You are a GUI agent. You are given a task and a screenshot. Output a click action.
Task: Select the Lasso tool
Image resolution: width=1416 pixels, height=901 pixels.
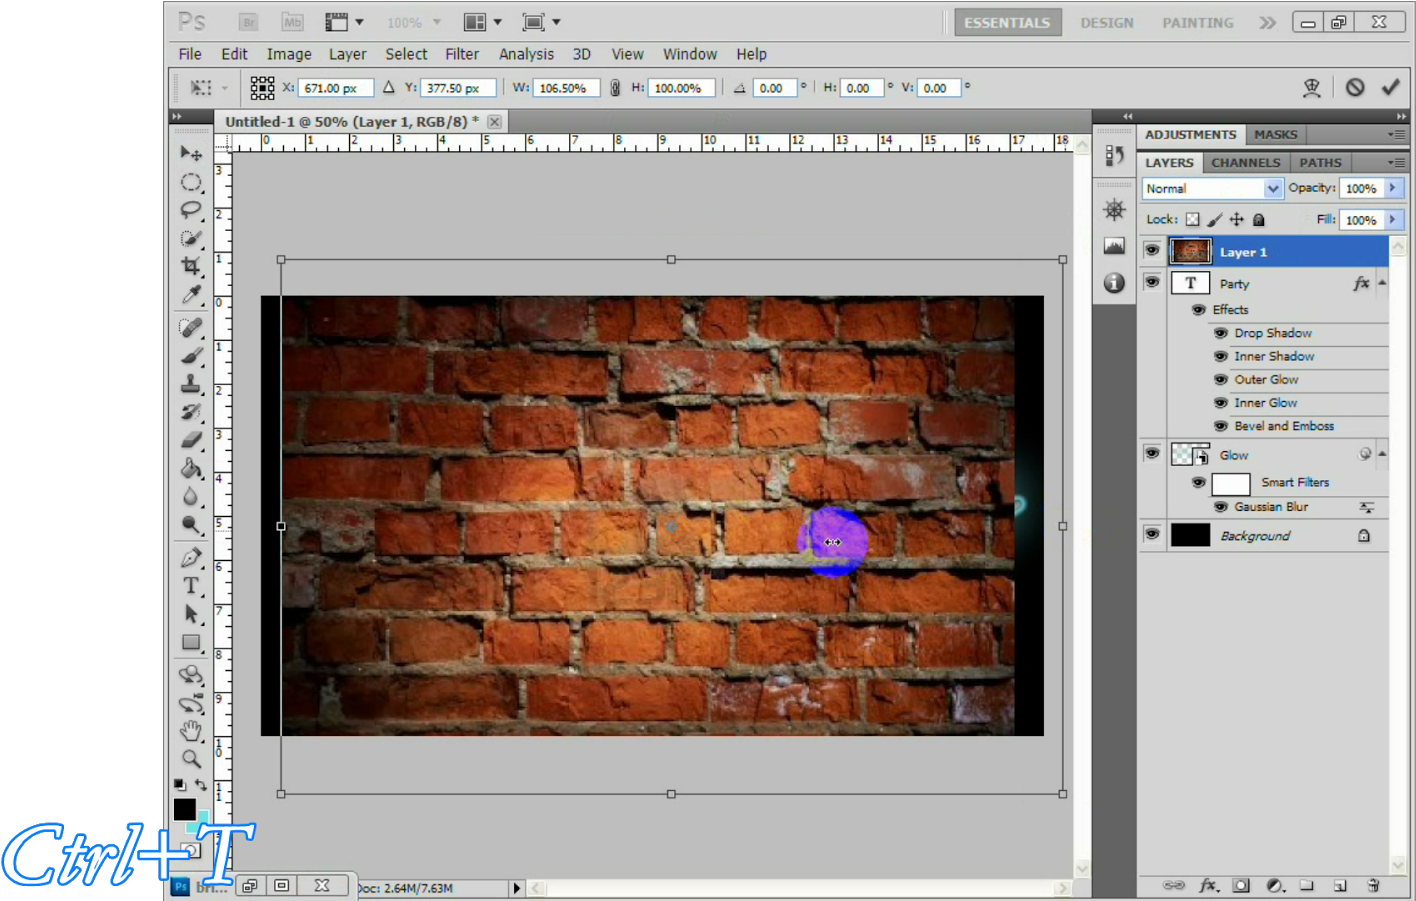190,210
